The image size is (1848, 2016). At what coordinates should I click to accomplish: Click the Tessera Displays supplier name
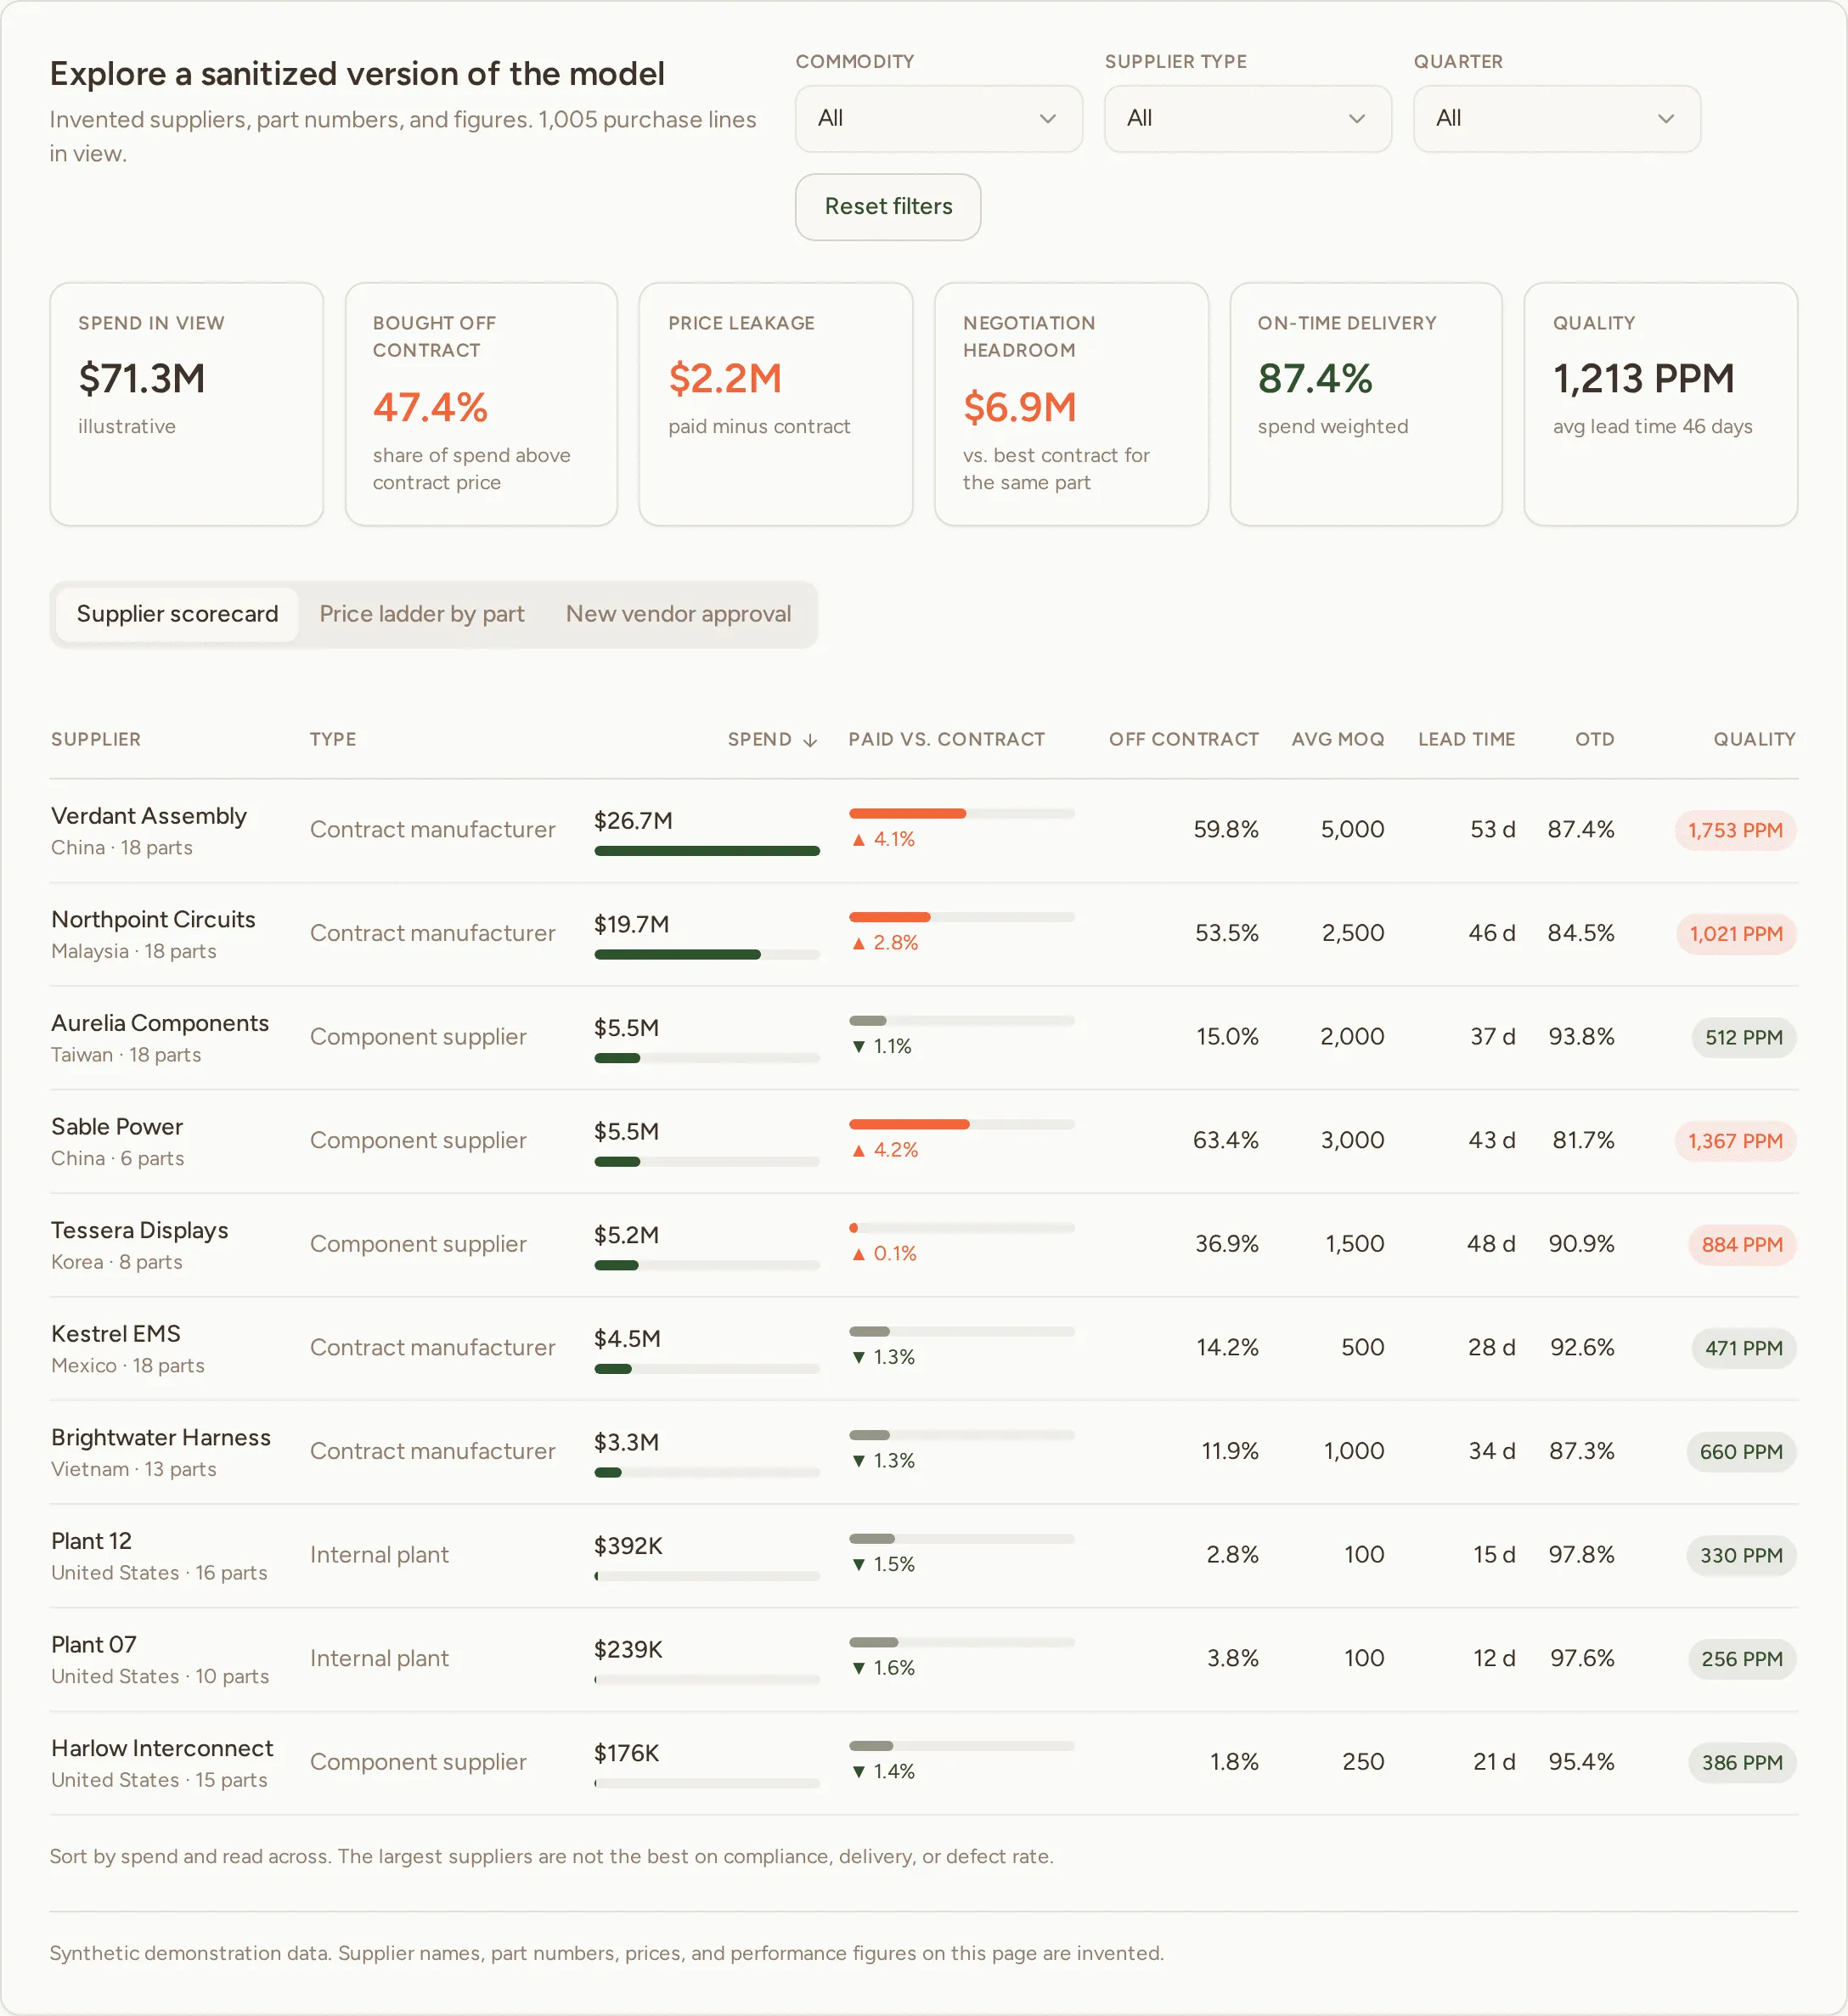click(x=140, y=1230)
